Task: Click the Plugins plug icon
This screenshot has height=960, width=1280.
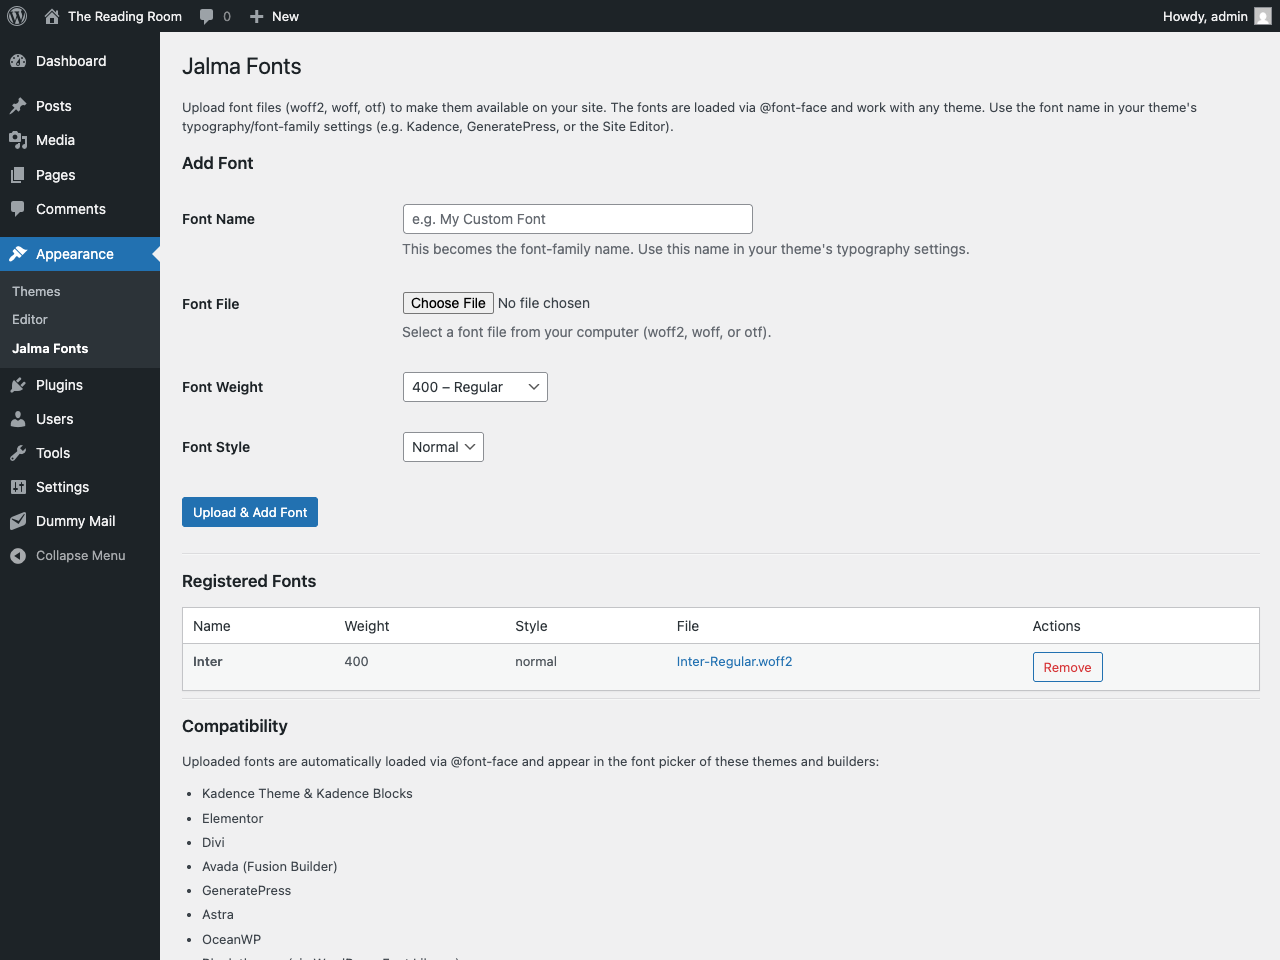Action: 18,385
